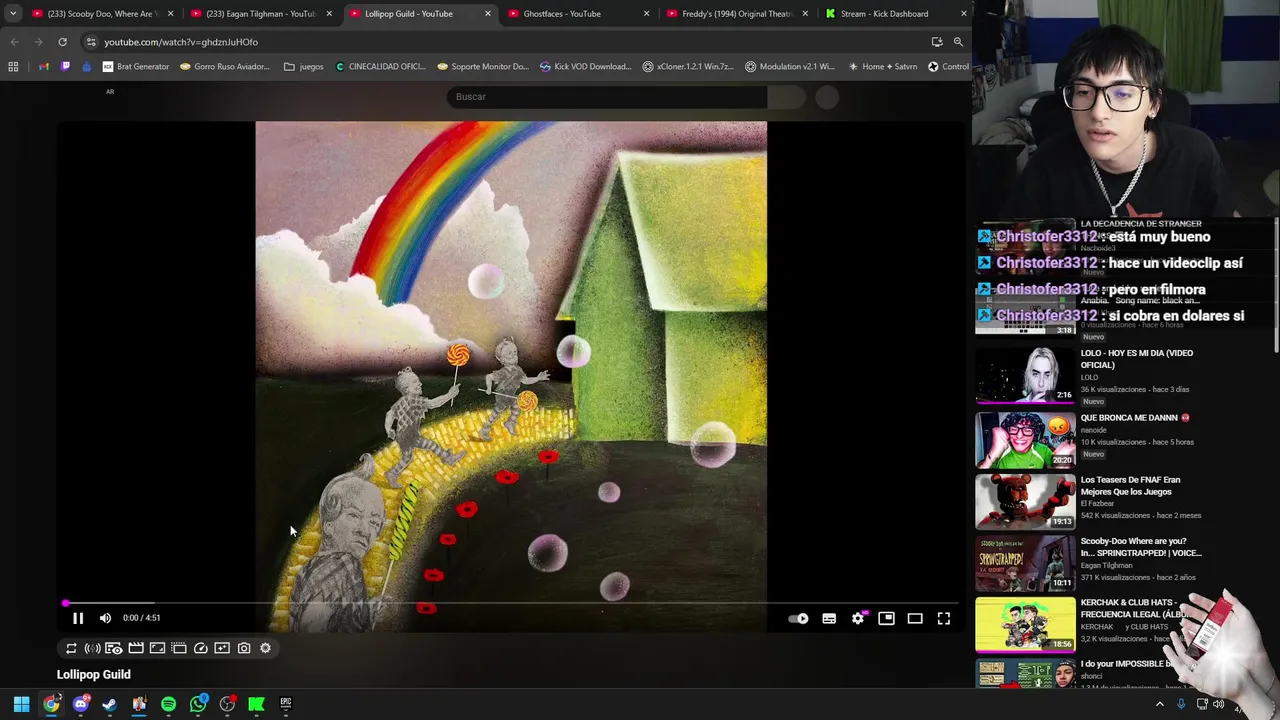Viewport: 1280px width, 720px height.
Task: Click the video filters sparkle icon
Action: [x=222, y=648]
